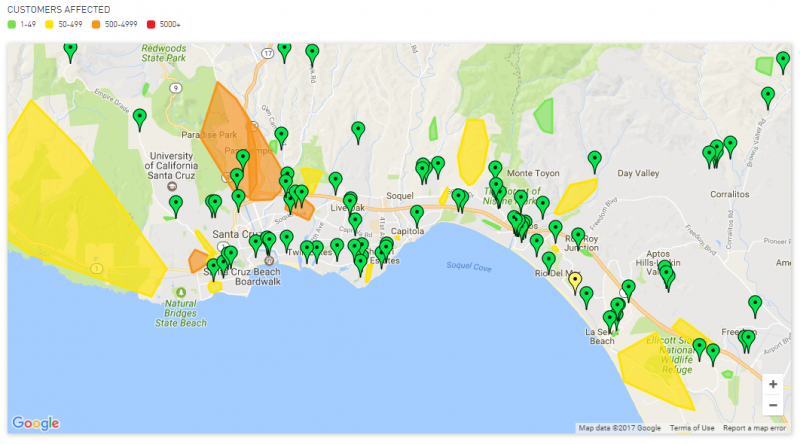Open the Terms of Use link
Image resolution: width=800 pixels, height=444 pixels.
(692, 428)
